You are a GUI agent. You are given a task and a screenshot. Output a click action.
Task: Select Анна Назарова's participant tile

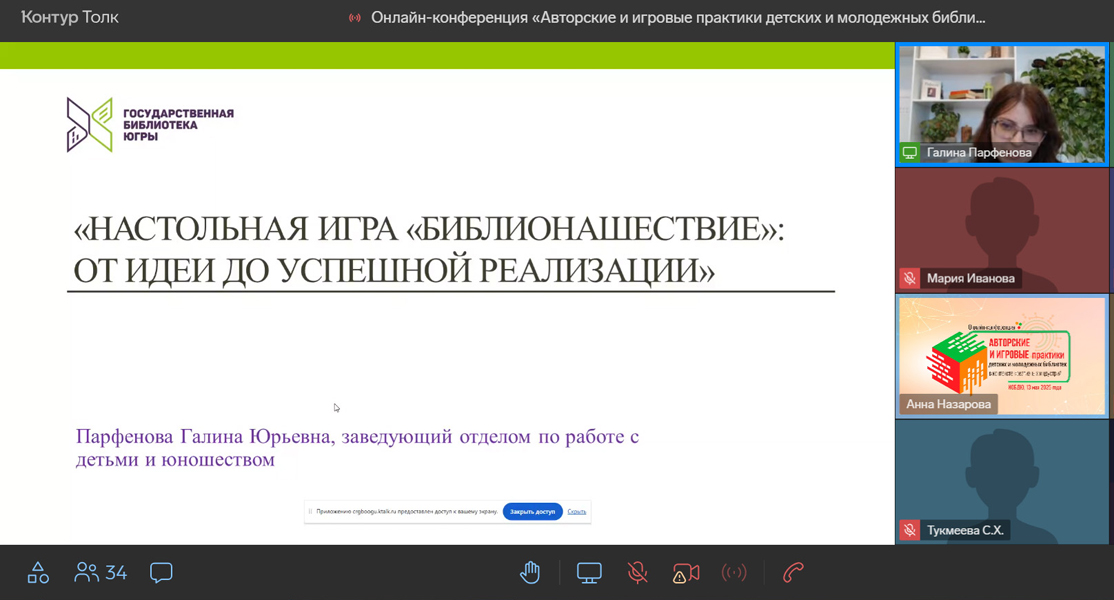1003,355
